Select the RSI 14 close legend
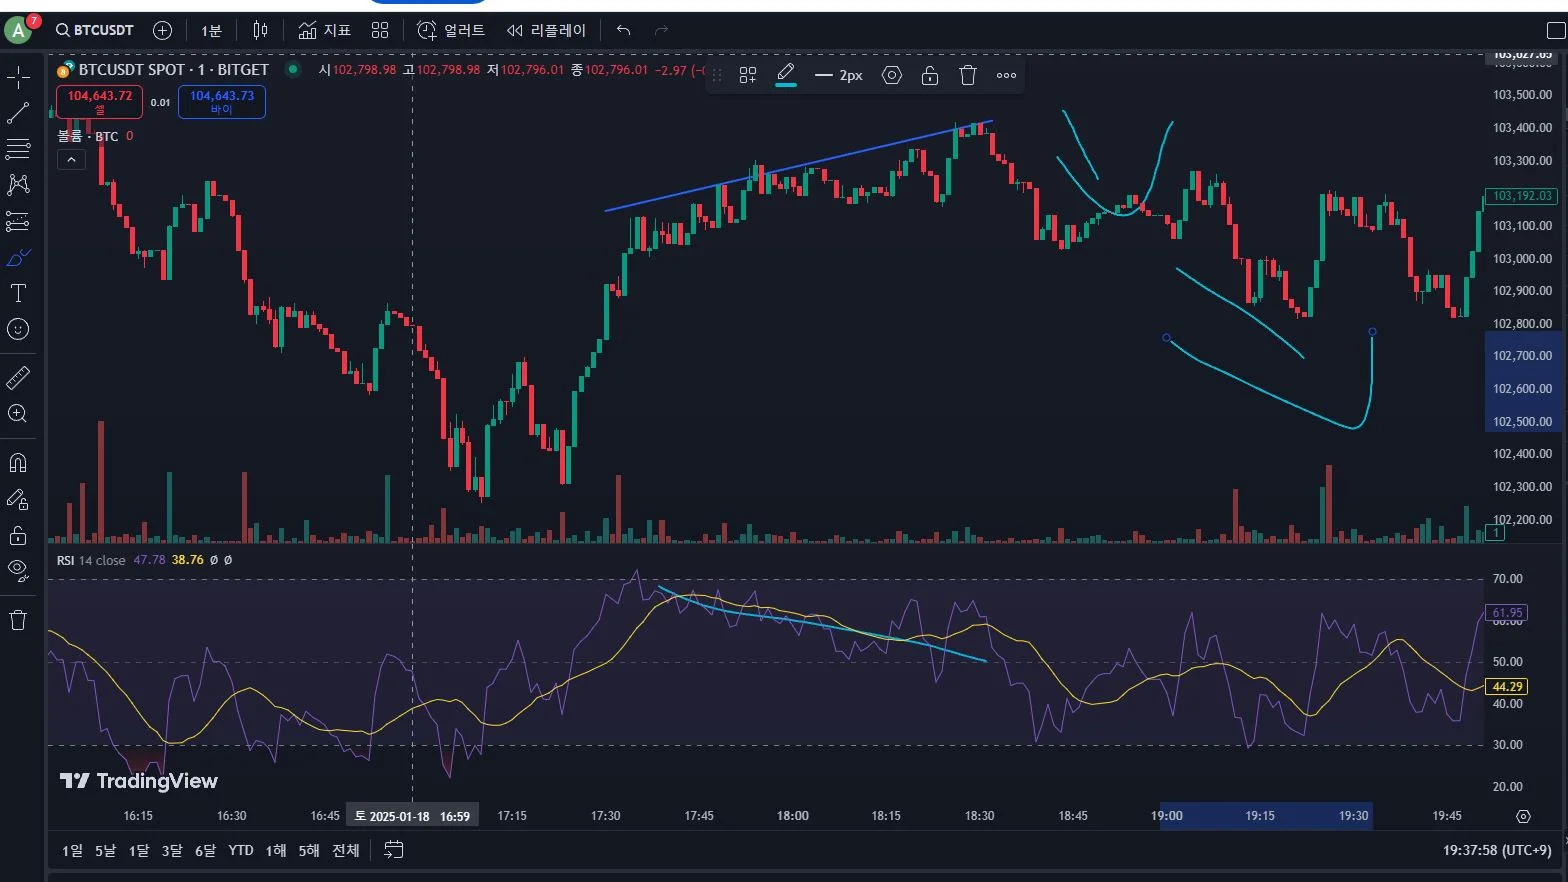 tap(91, 560)
